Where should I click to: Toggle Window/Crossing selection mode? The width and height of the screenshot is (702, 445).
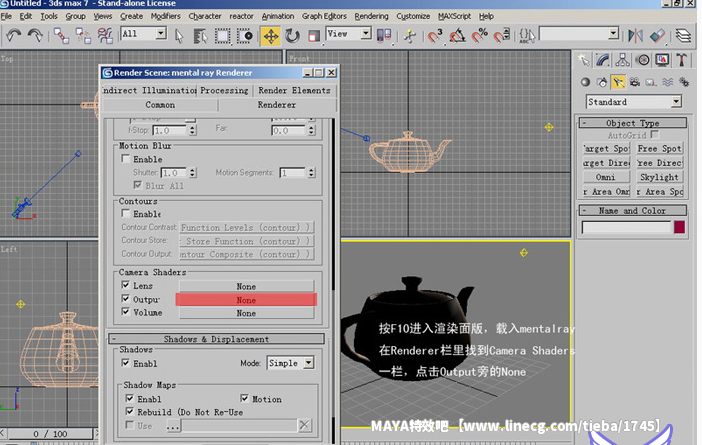click(x=244, y=36)
